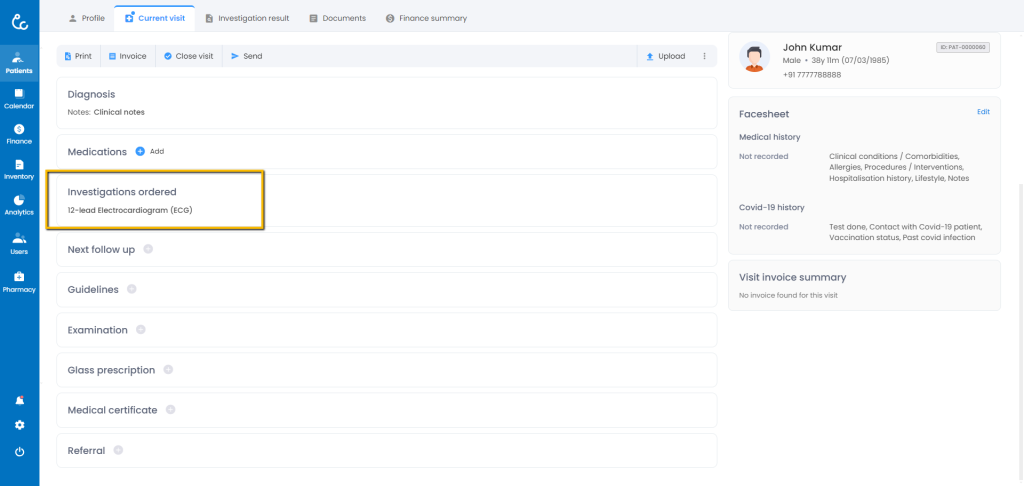This screenshot has width=1024, height=486.
Task: Click Add next to Medications
Action: coord(149,152)
